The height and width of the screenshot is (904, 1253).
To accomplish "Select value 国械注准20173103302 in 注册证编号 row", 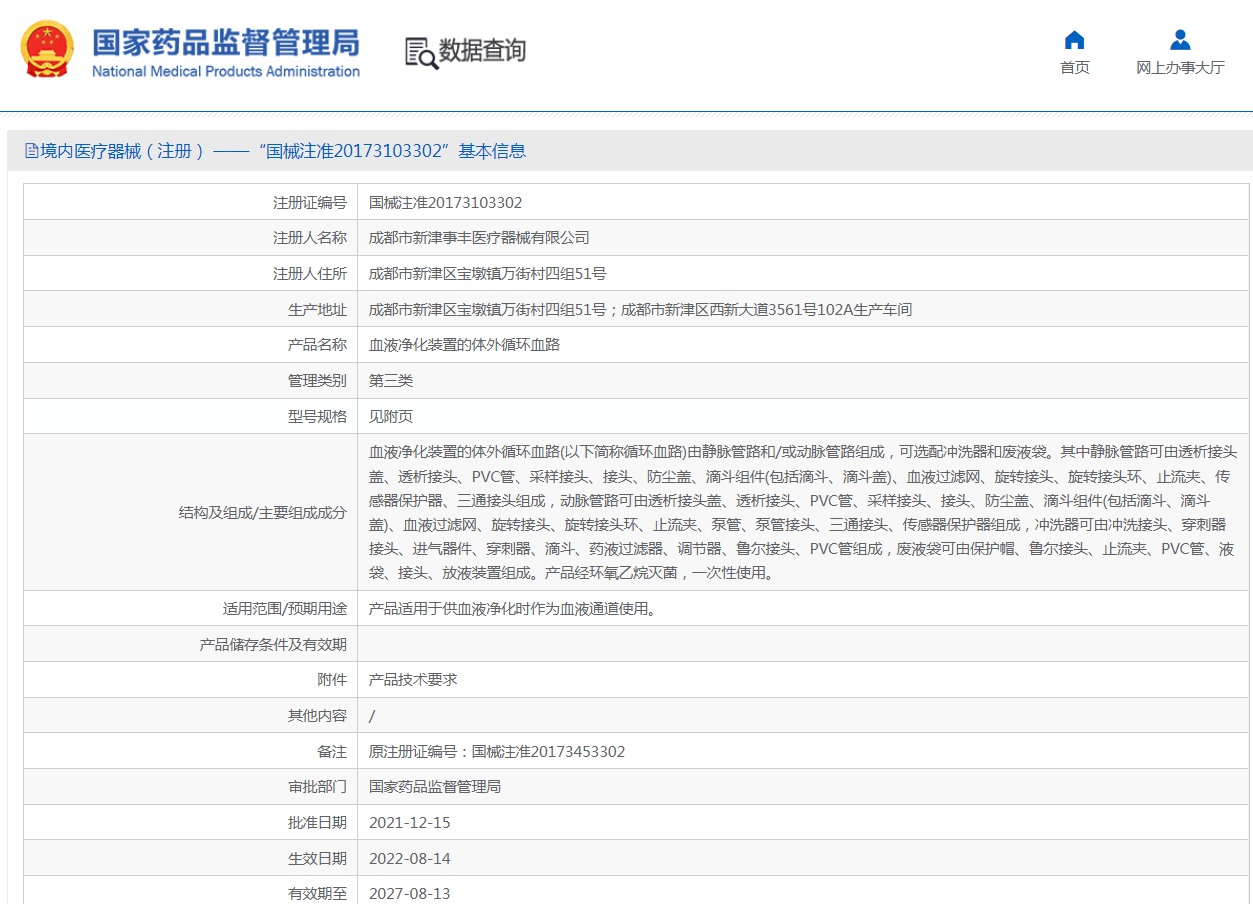I will 446,203.
